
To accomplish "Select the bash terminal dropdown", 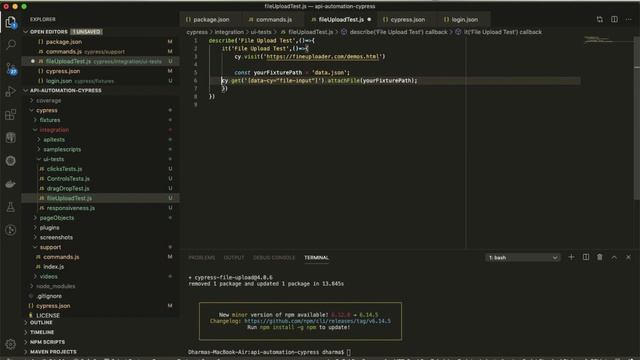I will [523, 258].
